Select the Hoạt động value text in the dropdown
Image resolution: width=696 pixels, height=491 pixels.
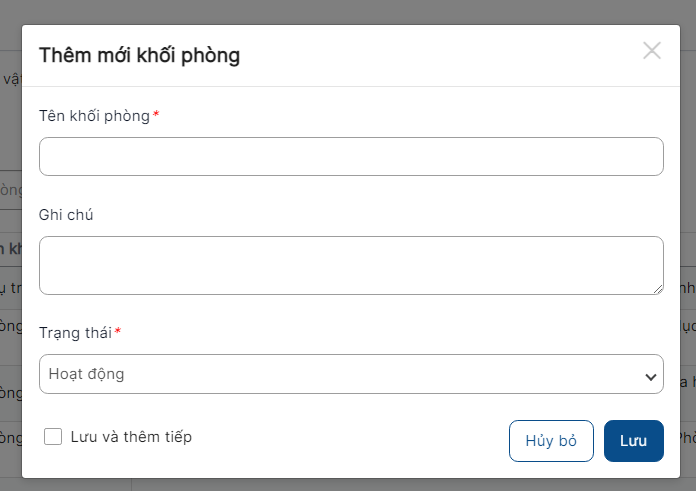click(x=86, y=374)
